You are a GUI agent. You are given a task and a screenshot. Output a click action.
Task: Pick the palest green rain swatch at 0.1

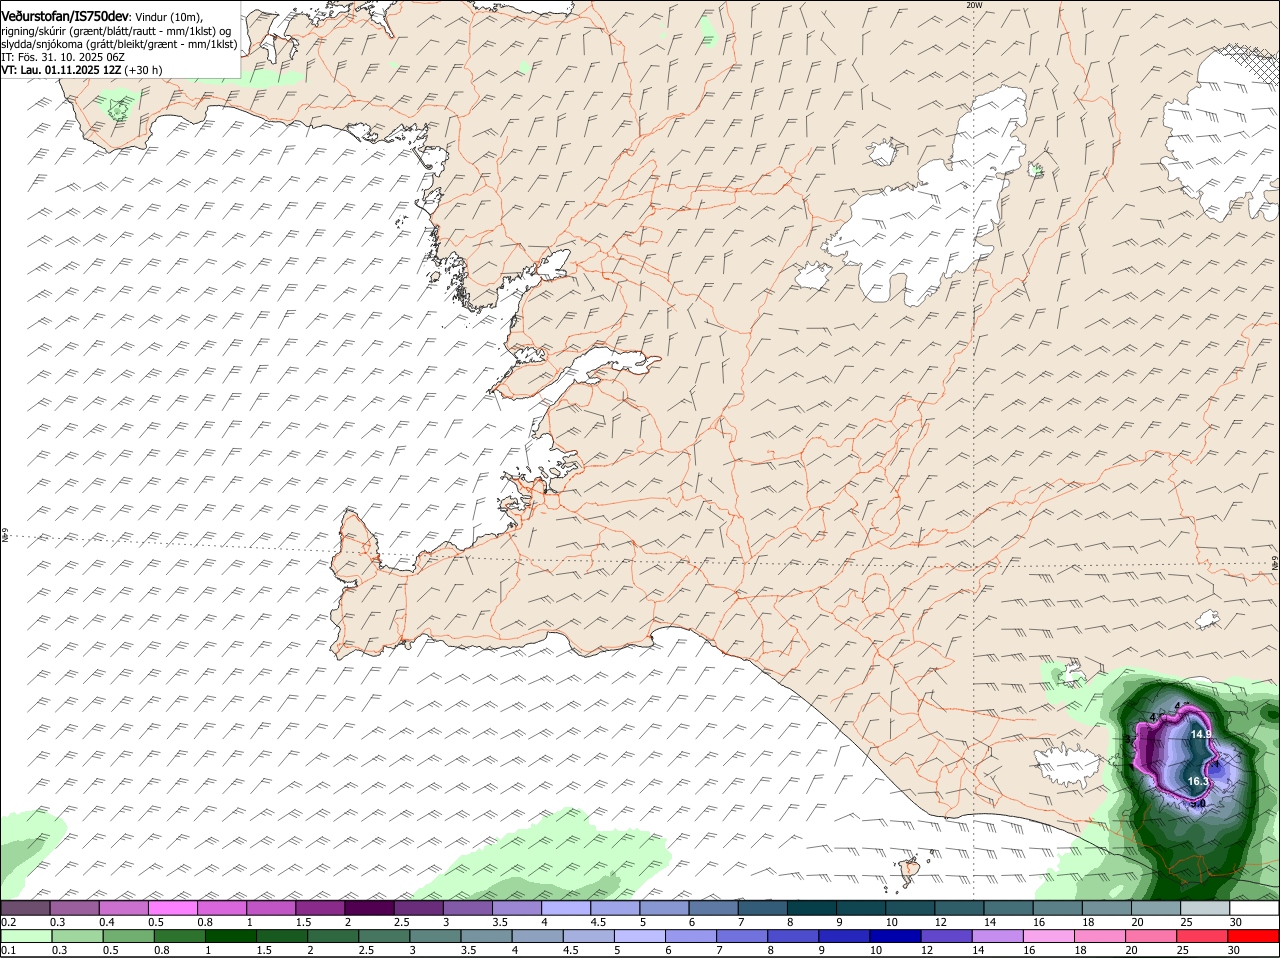(x=25, y=936)
